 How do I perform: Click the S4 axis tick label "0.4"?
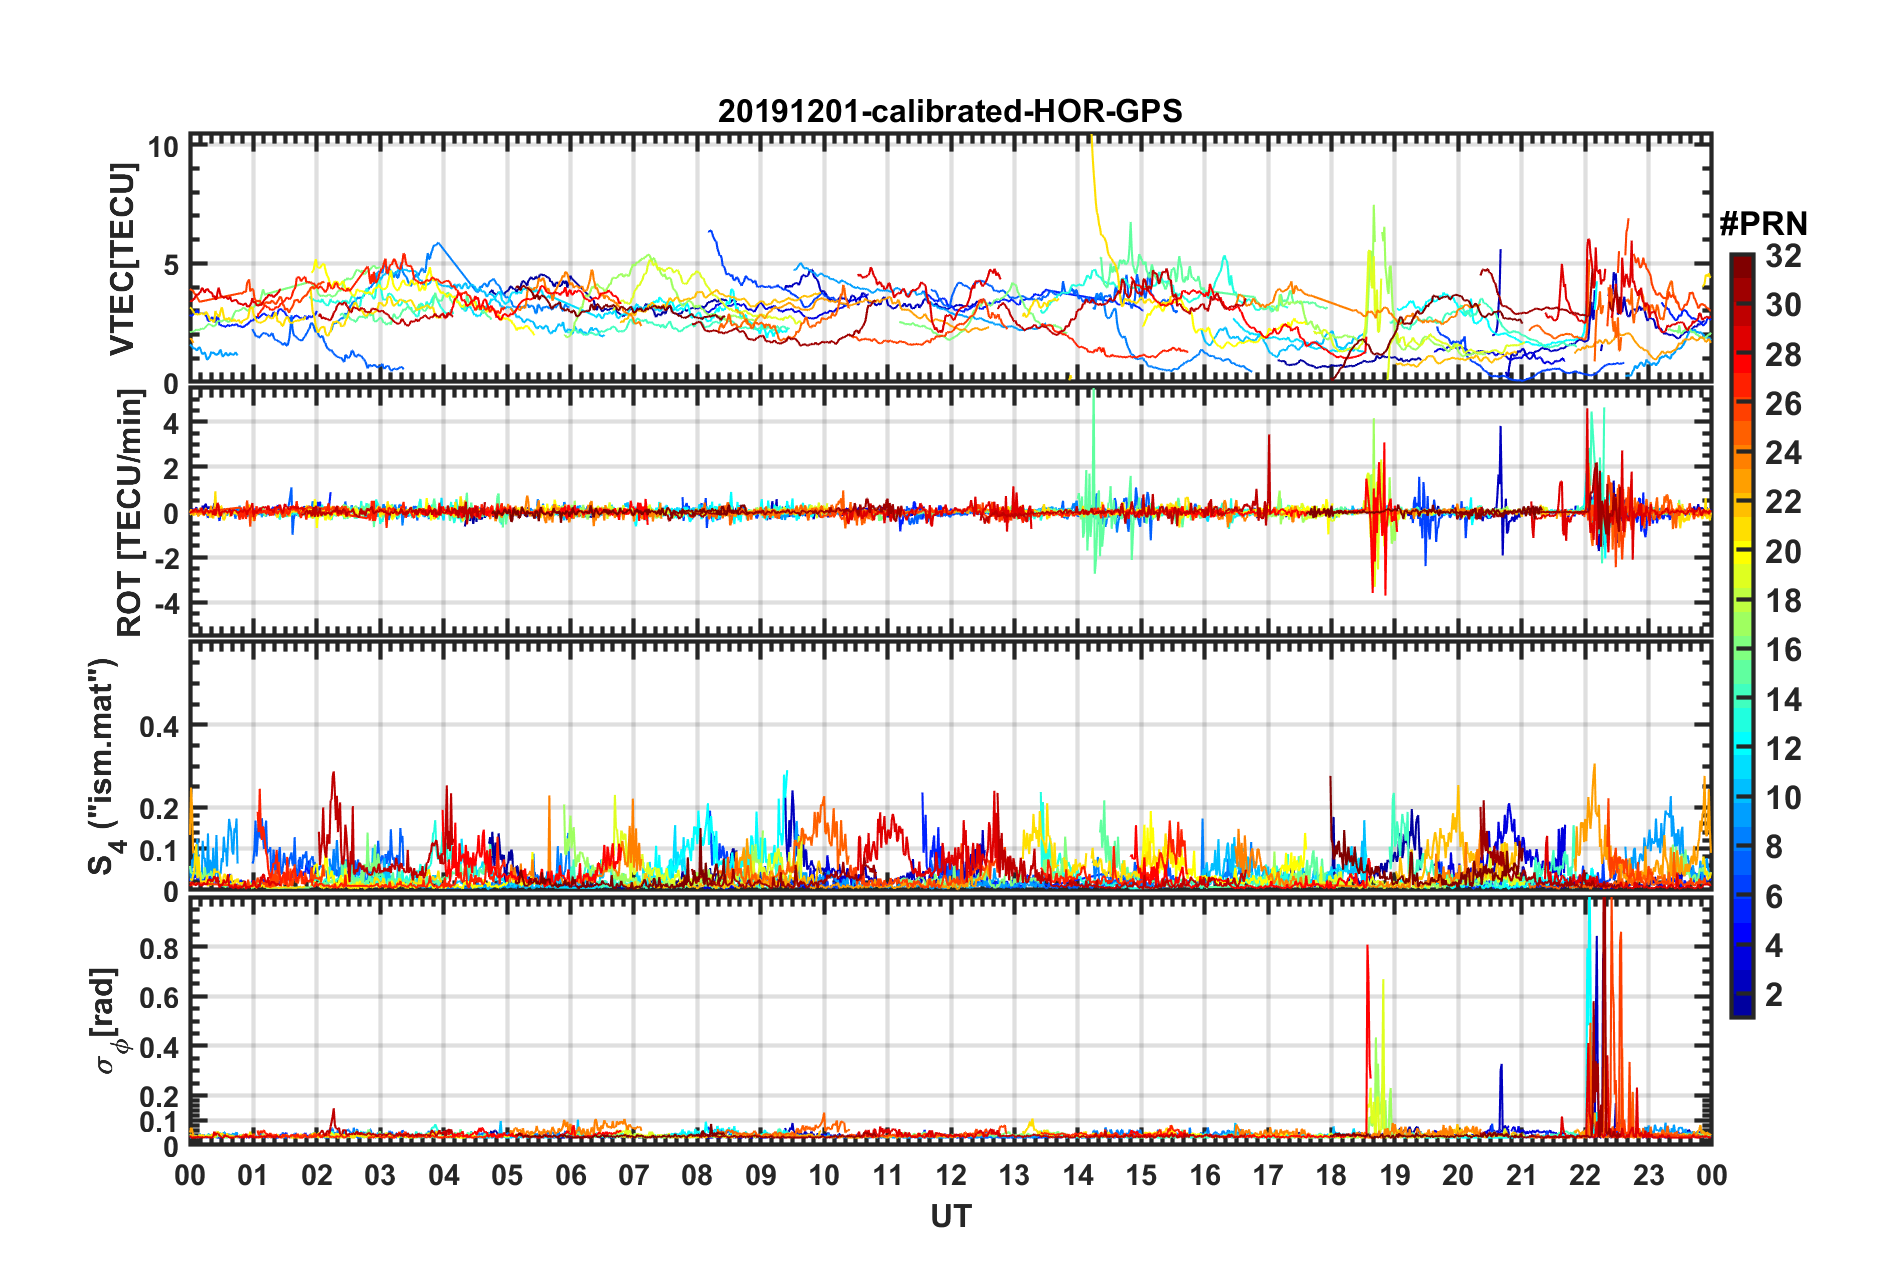pyautogui.click(x=159, y=727)
